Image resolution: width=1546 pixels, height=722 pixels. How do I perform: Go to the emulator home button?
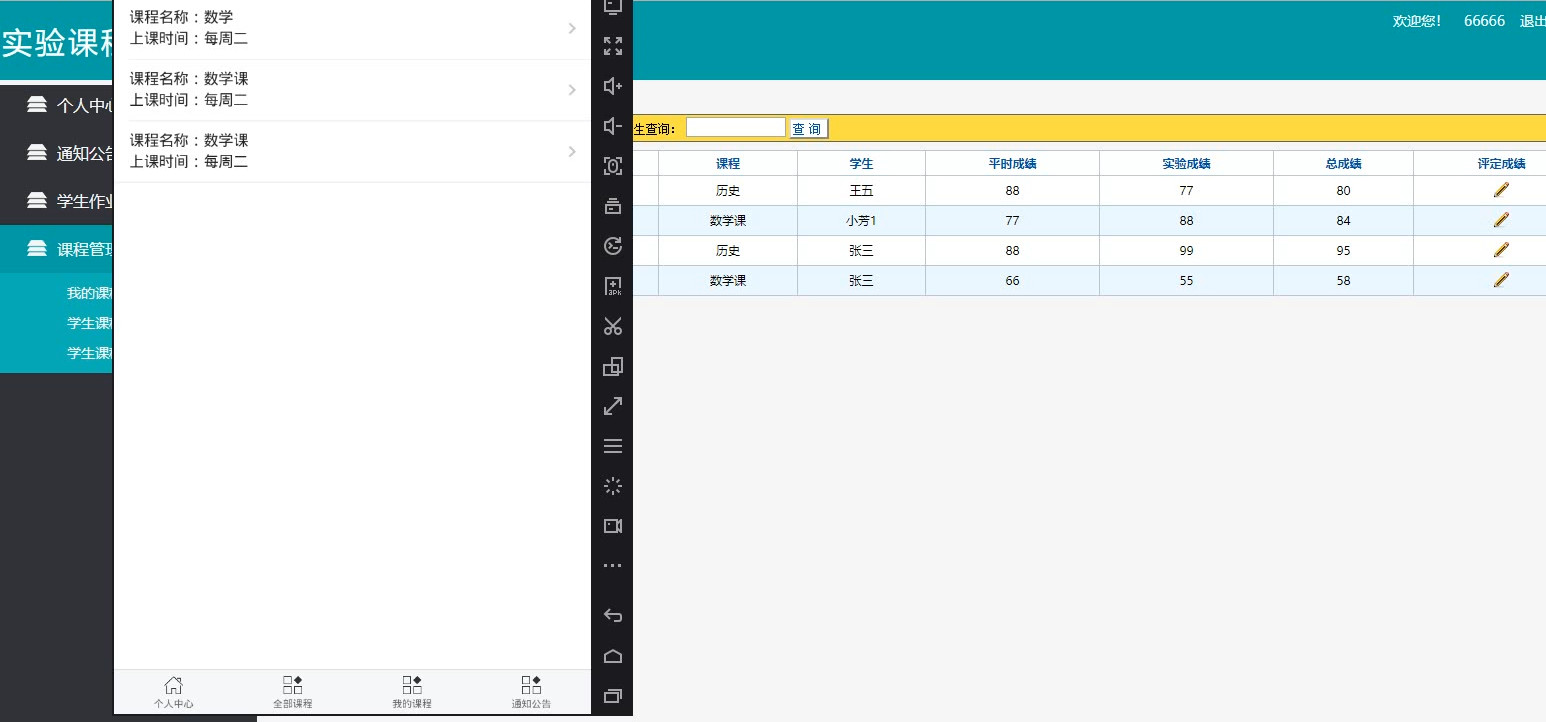tap(613, 656)
